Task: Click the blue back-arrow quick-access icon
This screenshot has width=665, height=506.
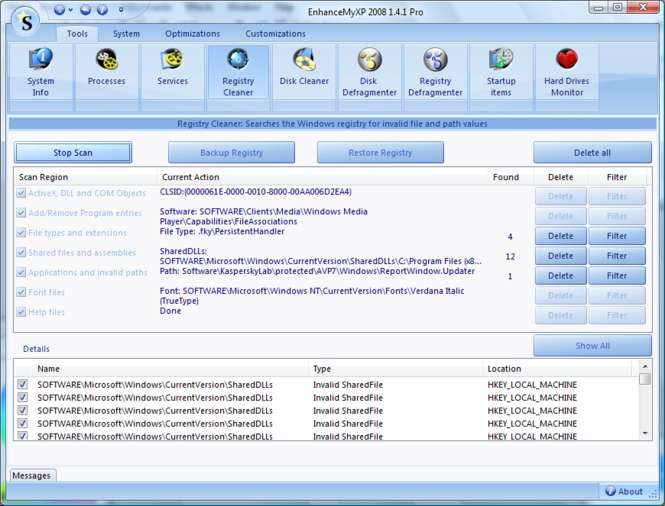Action: [x=86, y=9]
